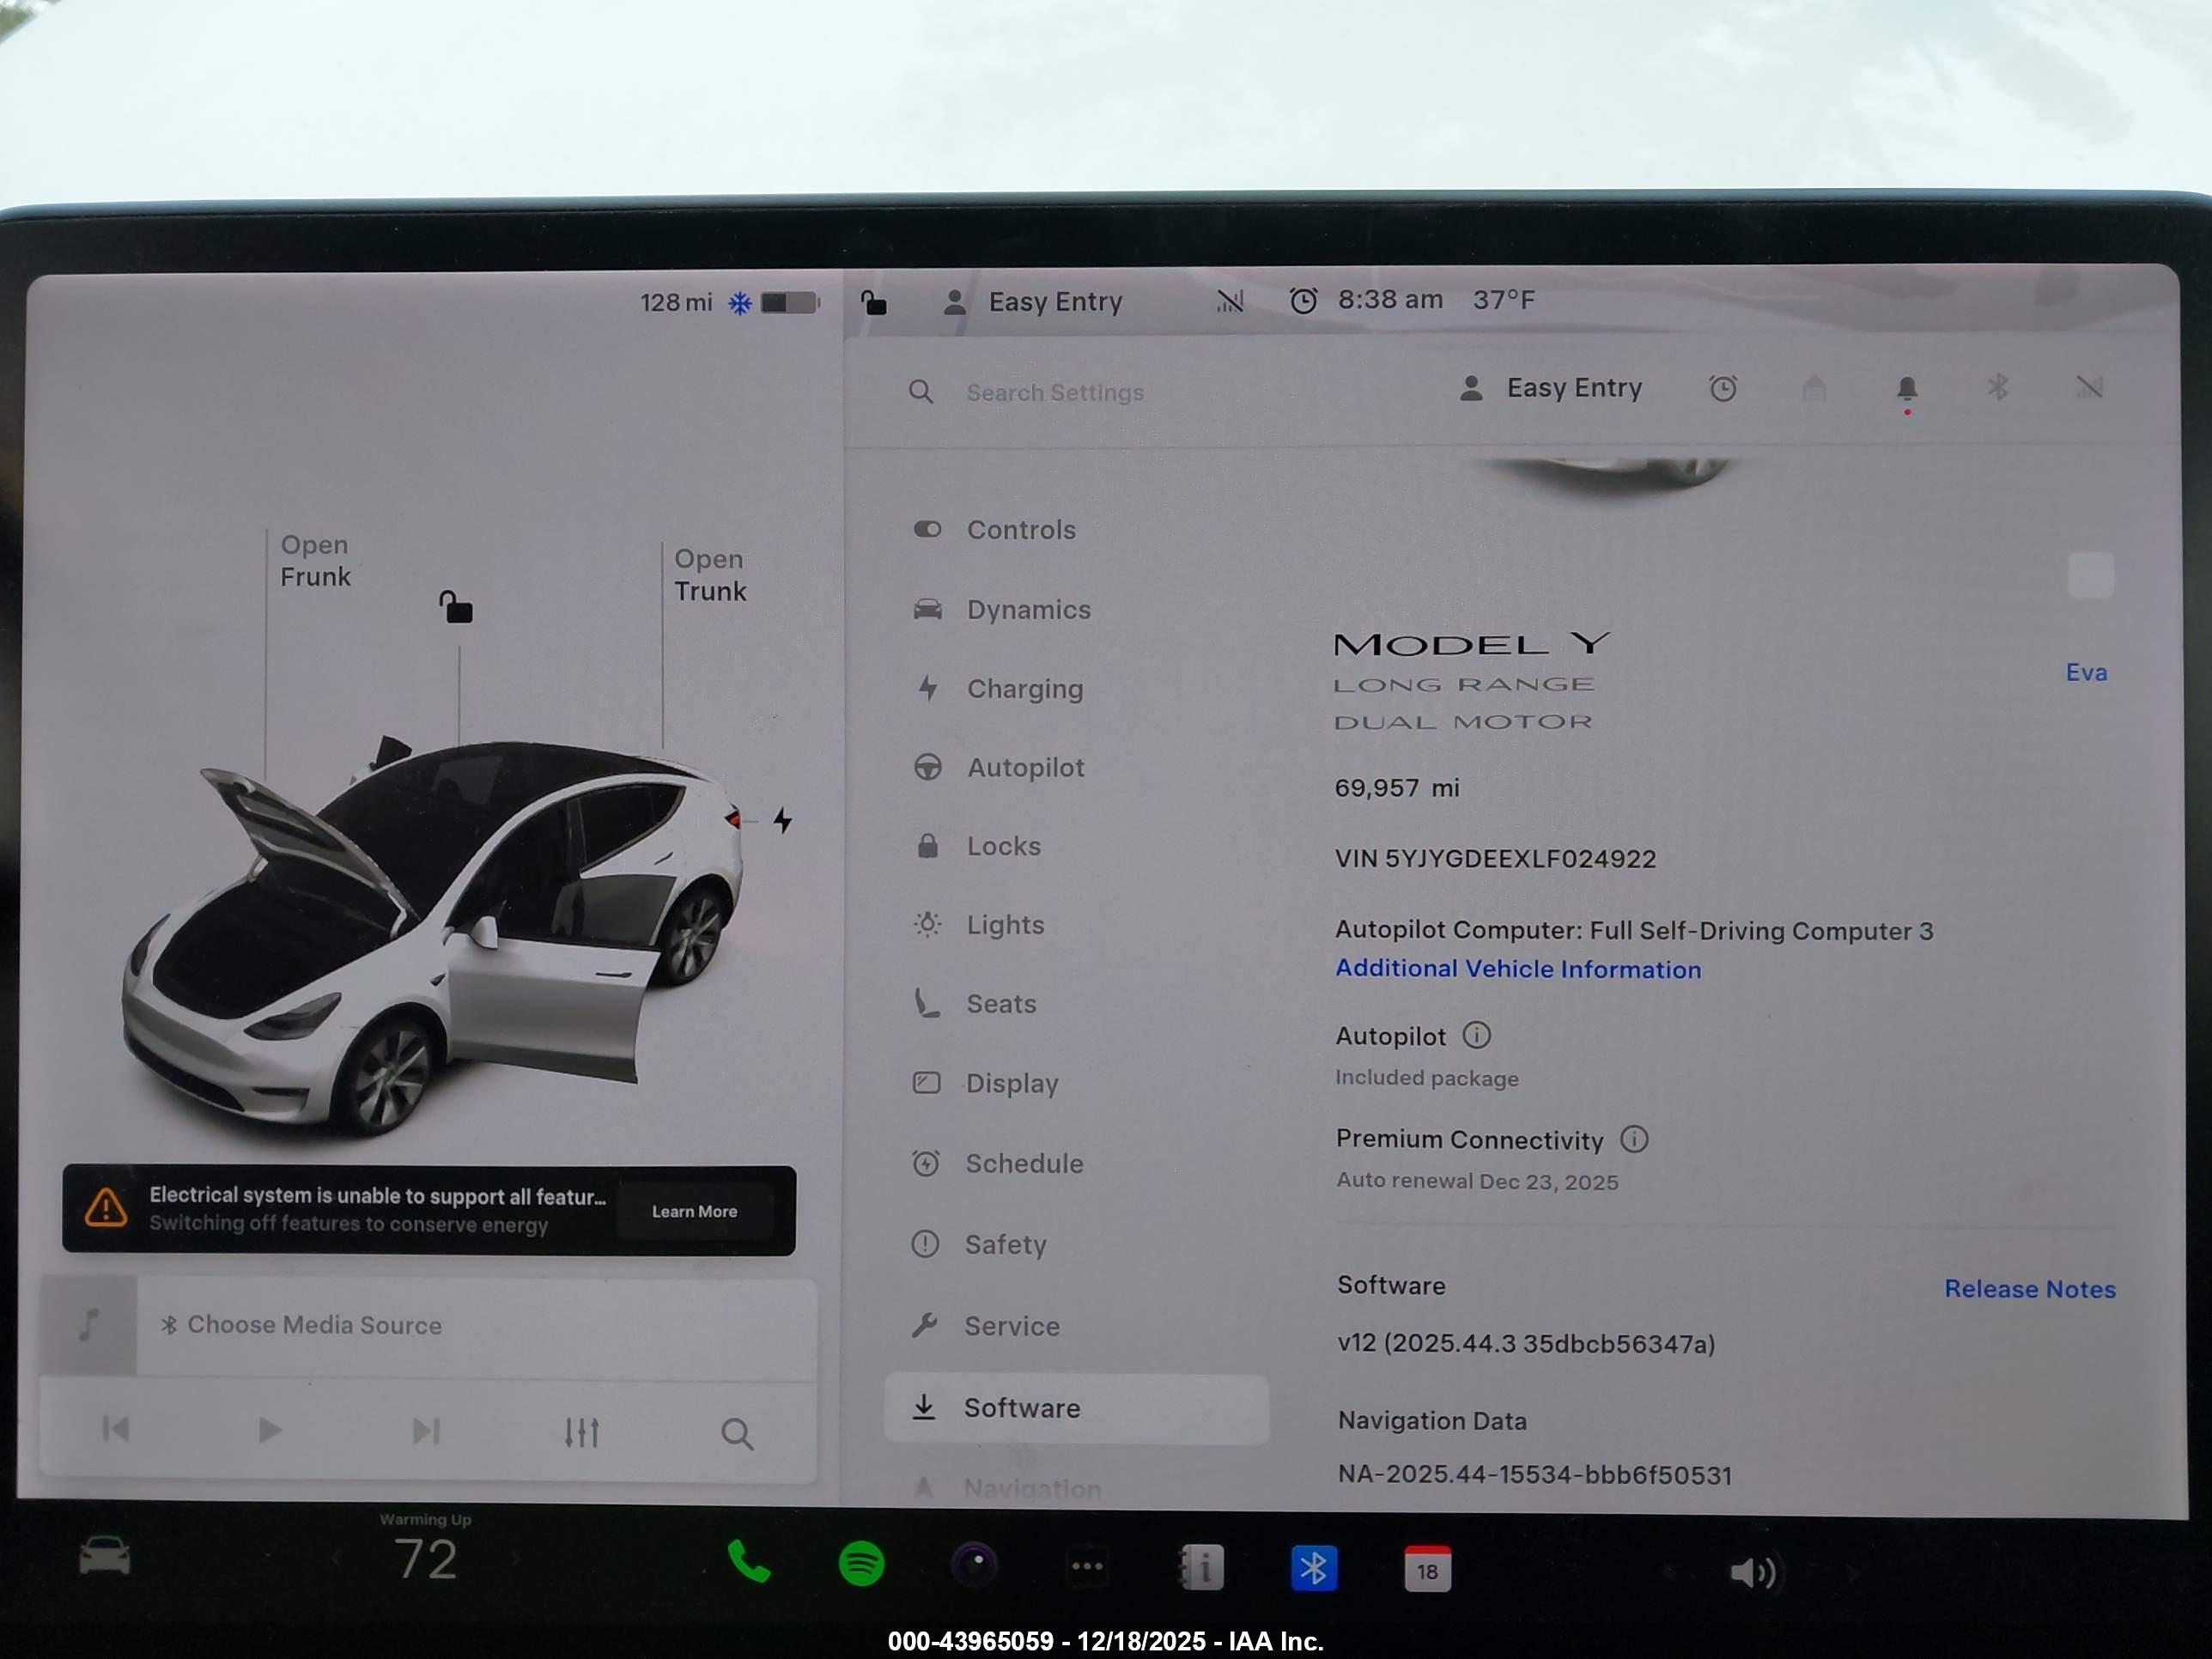Tap the software version v12 2025.44.3 text

(1526, 1343)
